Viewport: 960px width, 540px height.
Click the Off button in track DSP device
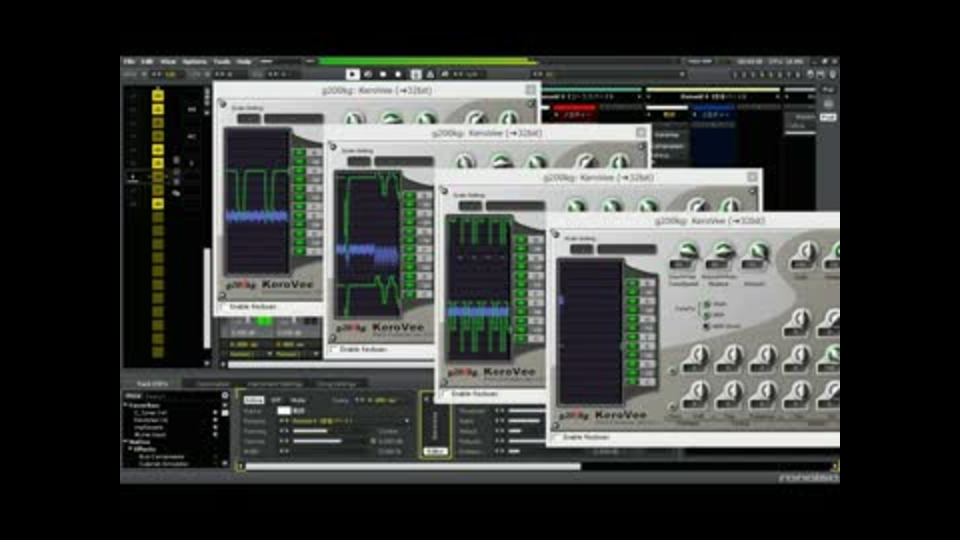[276, 400]
